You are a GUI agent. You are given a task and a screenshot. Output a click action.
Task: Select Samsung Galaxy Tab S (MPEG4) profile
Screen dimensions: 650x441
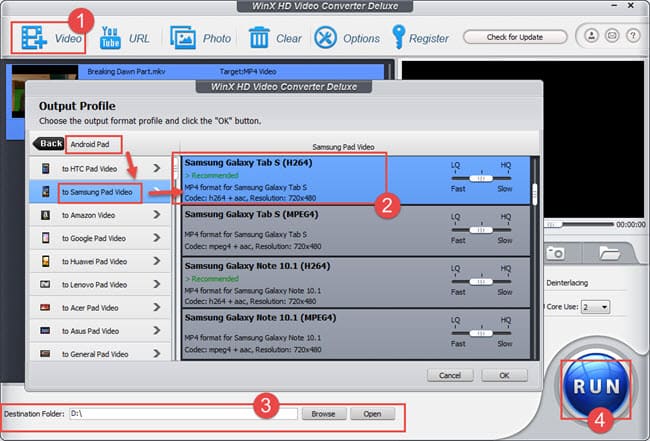pyautogui.click(x=356, y=230)
